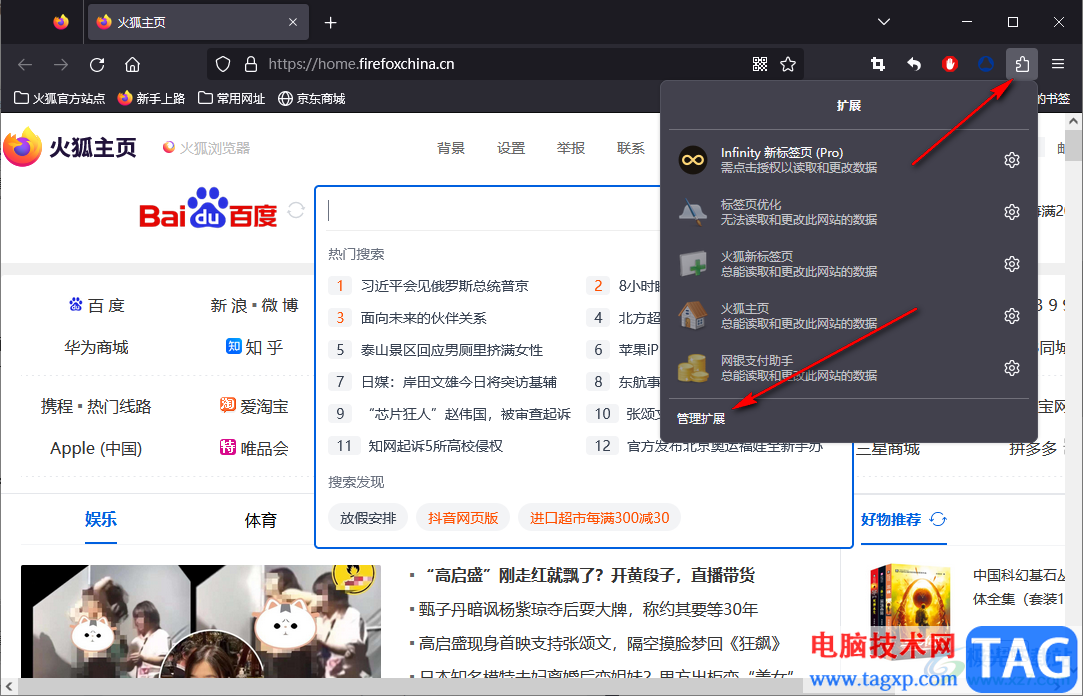1083x696 pixels.
Task: Switch to the 娱乐 news tab
Action: (101, 519)
